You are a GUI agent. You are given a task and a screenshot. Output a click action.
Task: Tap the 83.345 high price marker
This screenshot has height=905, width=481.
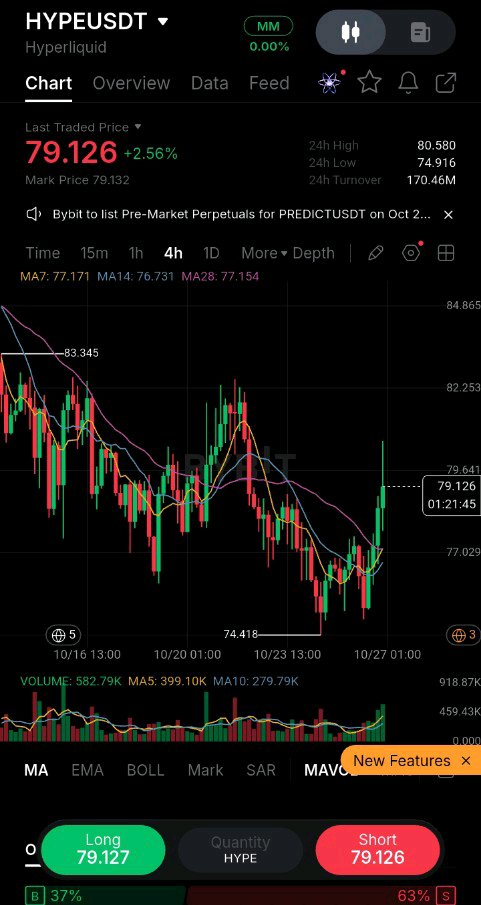(81, 353)
